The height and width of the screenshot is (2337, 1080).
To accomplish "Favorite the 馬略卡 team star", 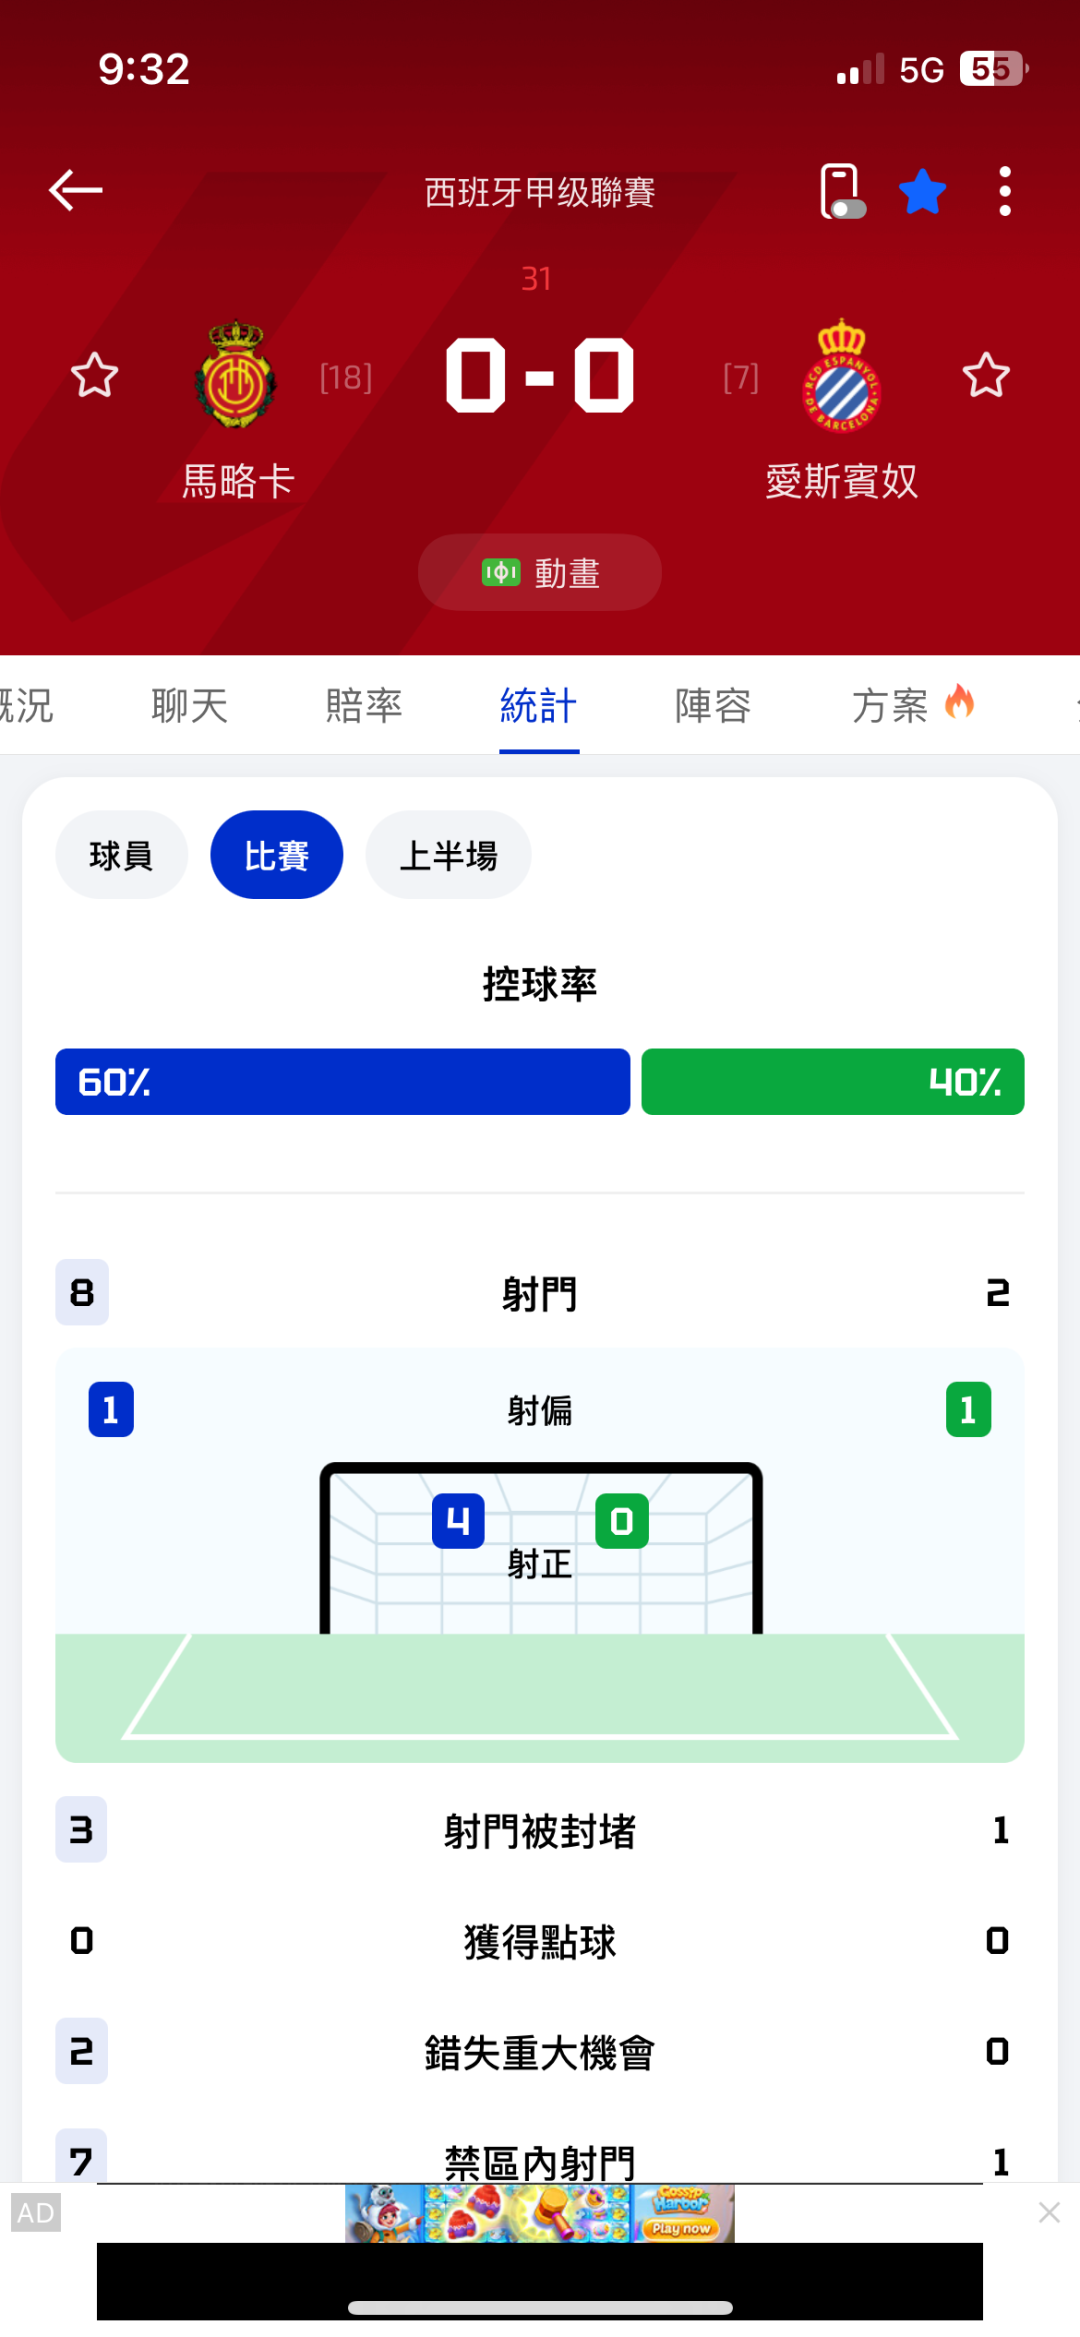I will tap(95, 376).
